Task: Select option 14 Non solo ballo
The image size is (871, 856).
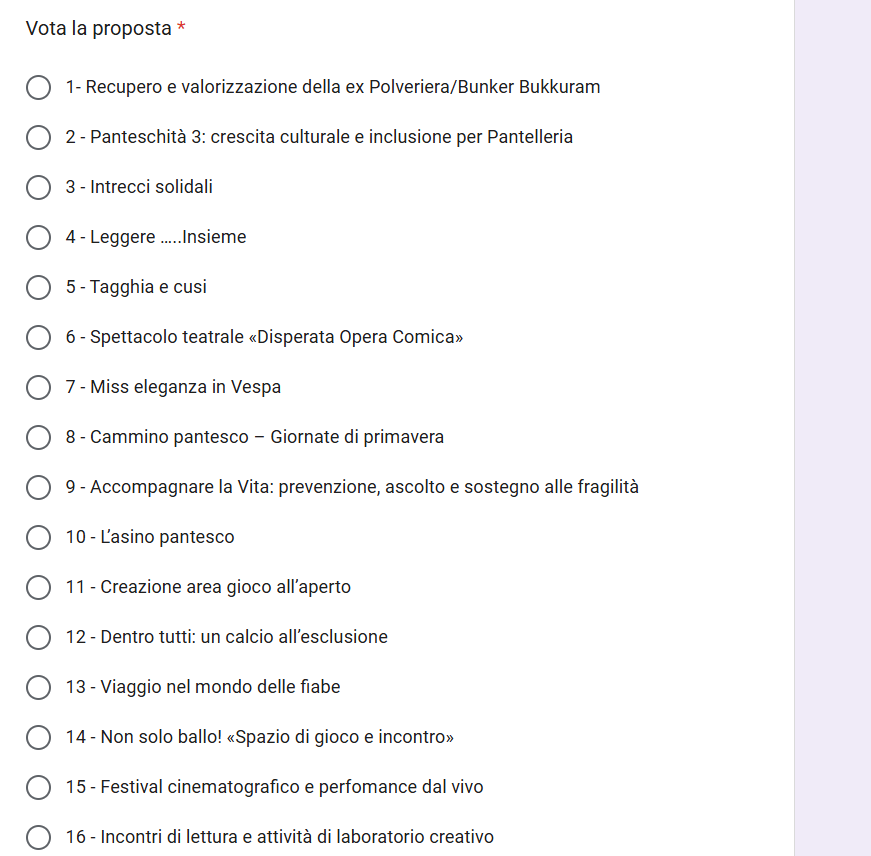Action: [x=38, y=737]
